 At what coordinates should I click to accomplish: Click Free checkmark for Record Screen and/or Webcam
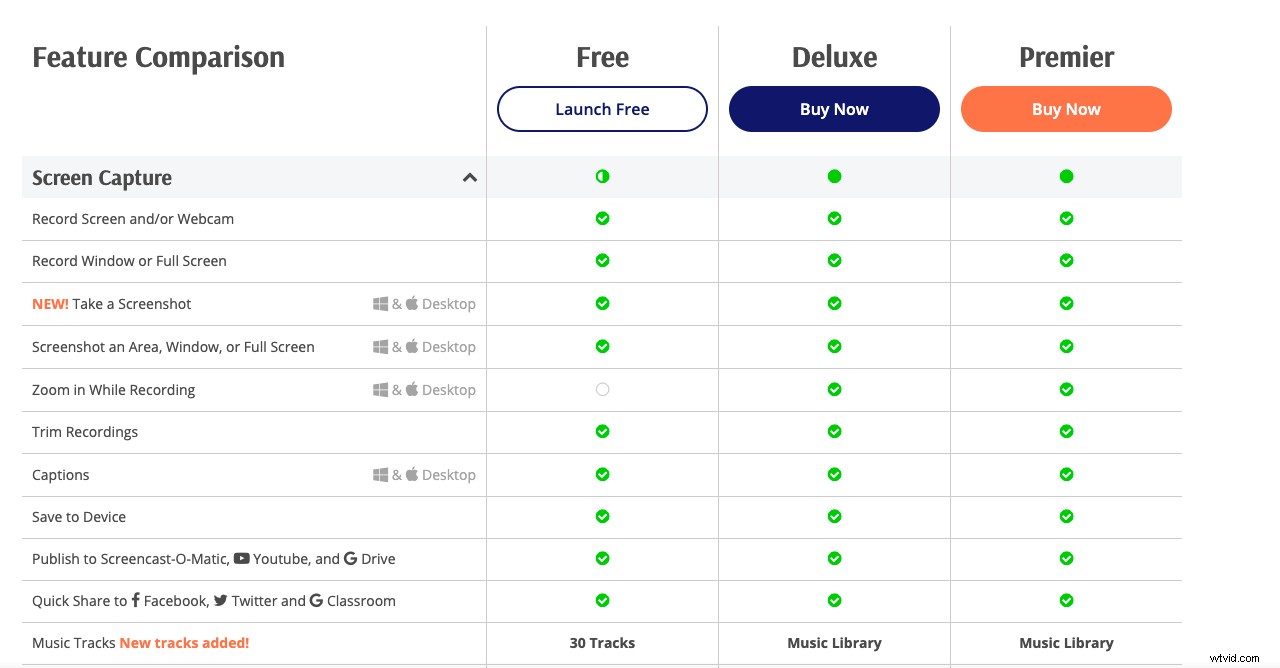tap(602, 218)
